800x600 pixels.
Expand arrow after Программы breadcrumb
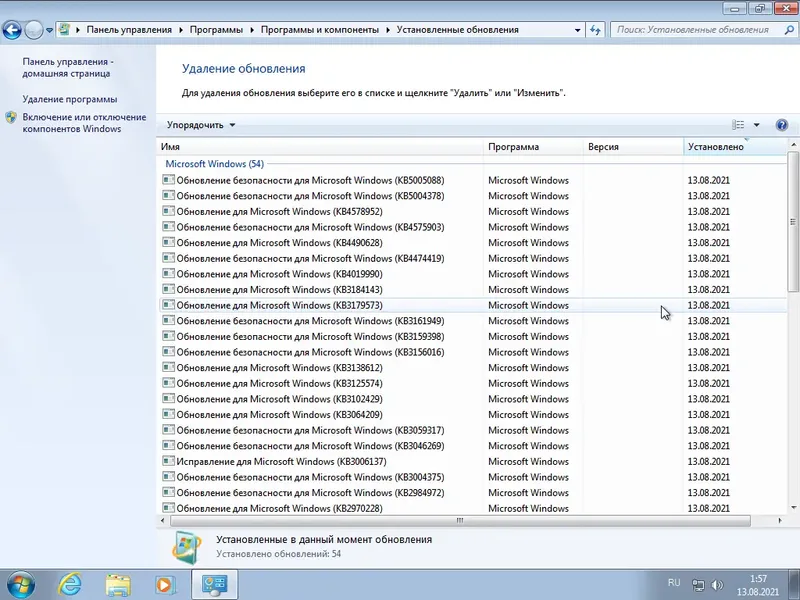point(252,30)
